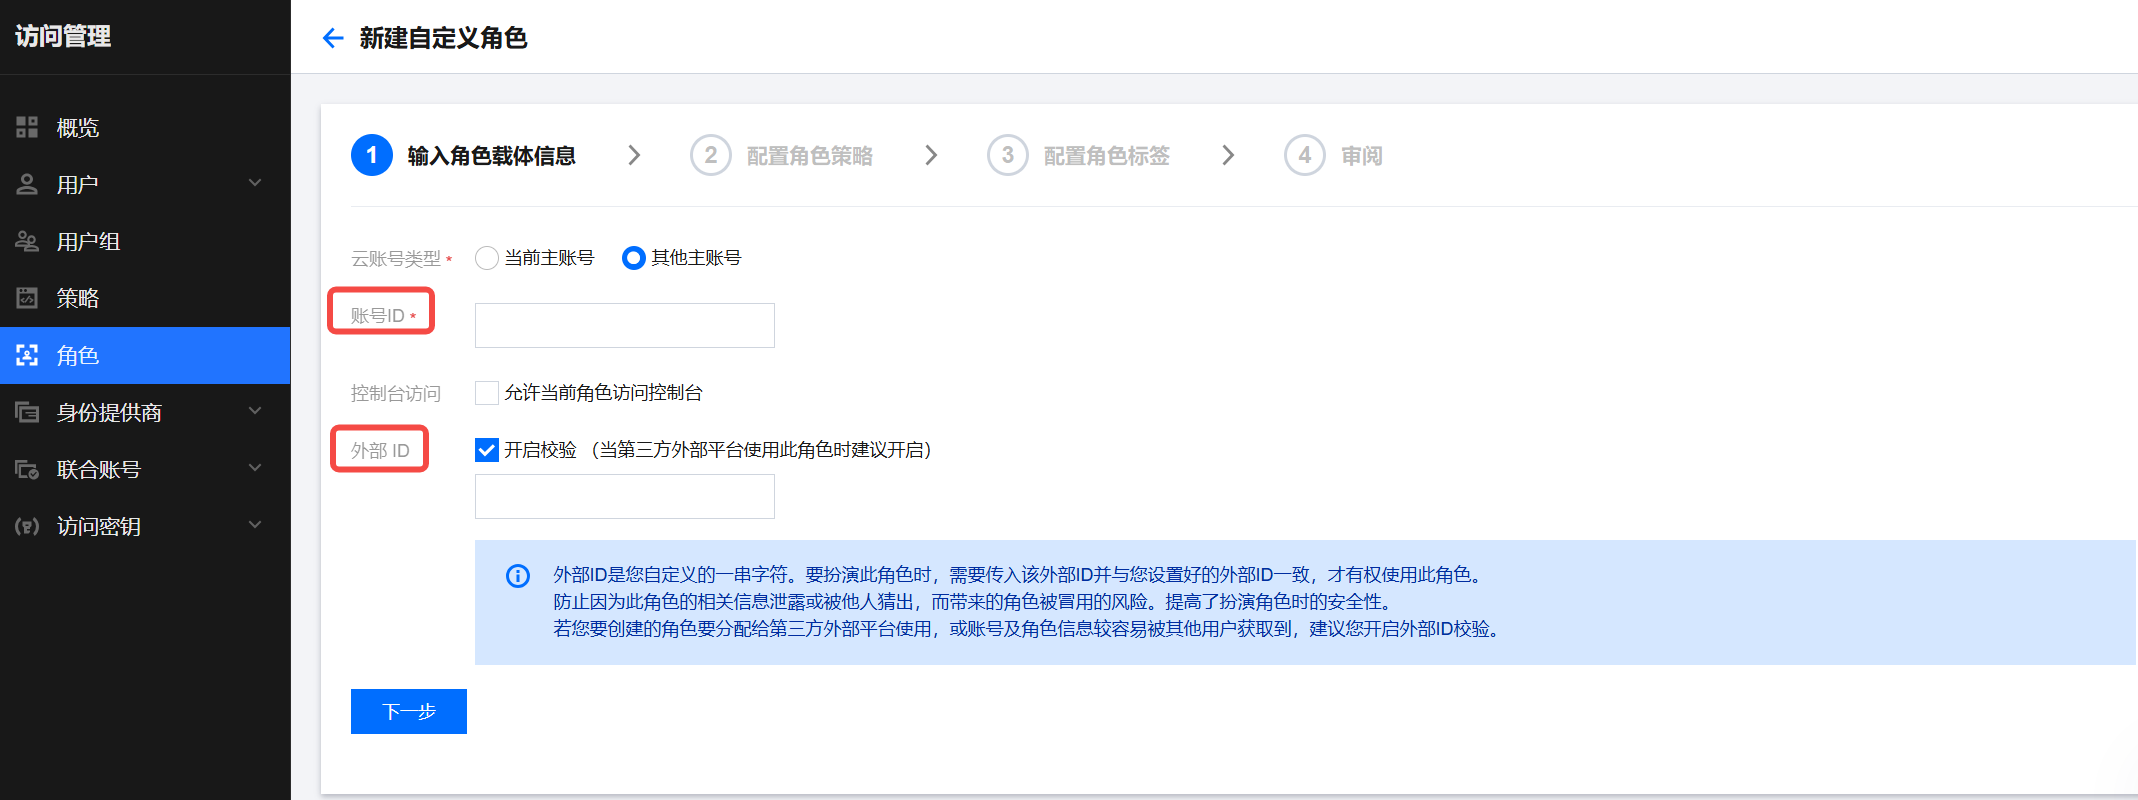Open the 策略 menu item
Viewport: 2138px width, 800px height.
pos(78,298)
